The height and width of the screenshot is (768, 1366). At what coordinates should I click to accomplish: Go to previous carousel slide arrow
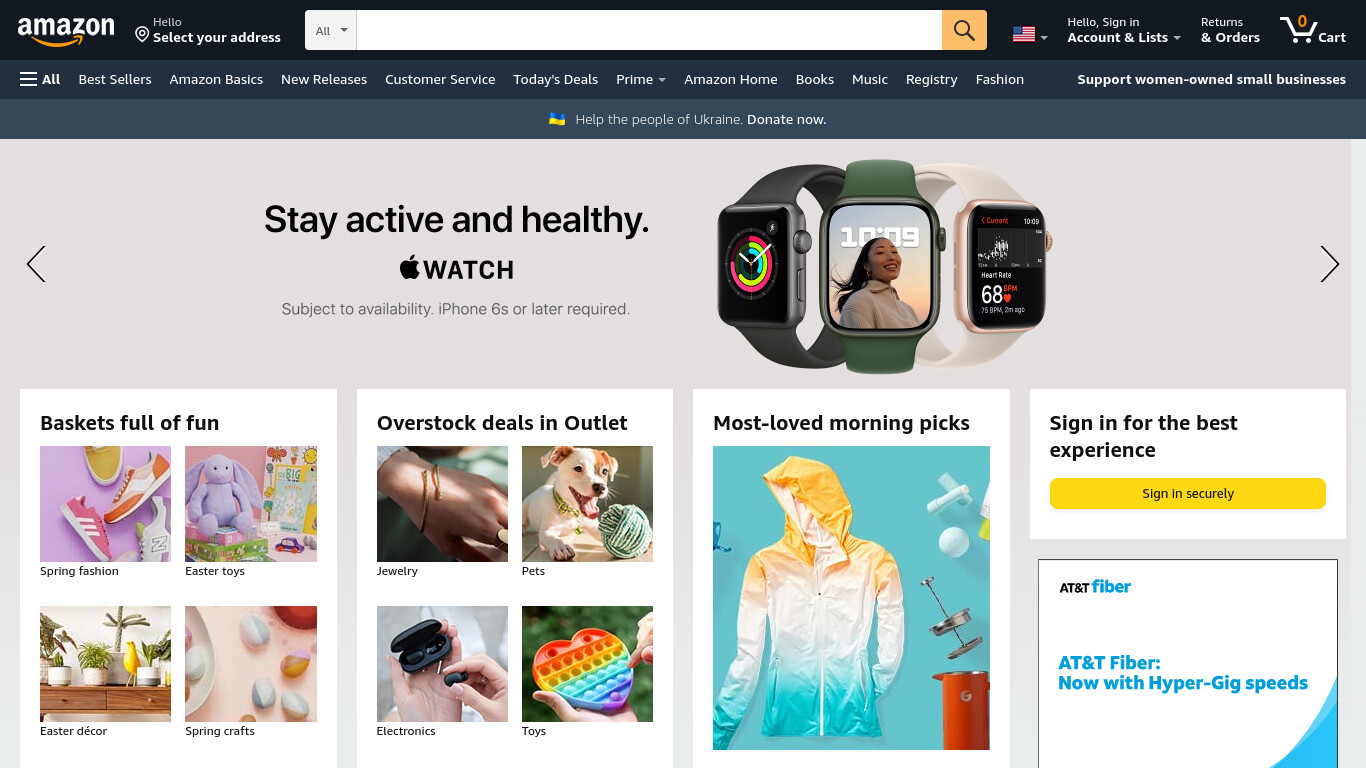[36, 264]
